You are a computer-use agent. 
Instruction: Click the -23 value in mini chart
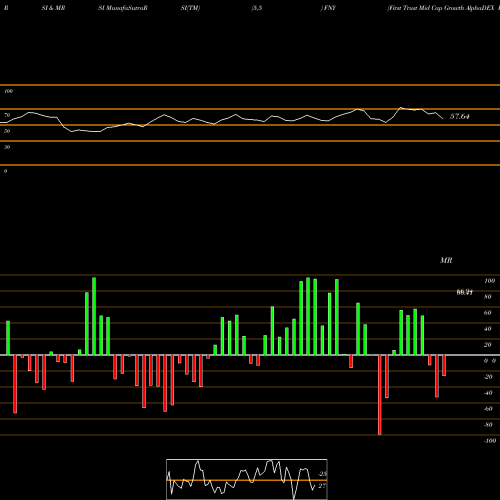pos(323,474)
